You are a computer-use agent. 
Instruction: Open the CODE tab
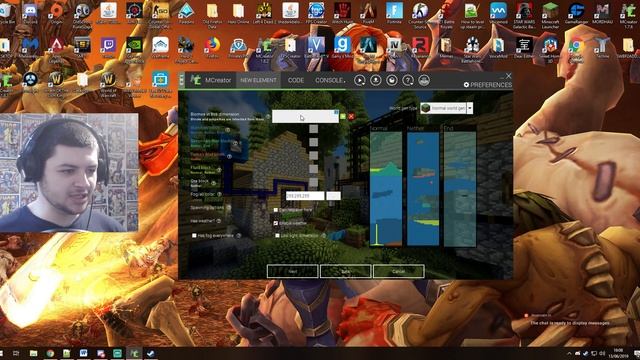[296, 80]
